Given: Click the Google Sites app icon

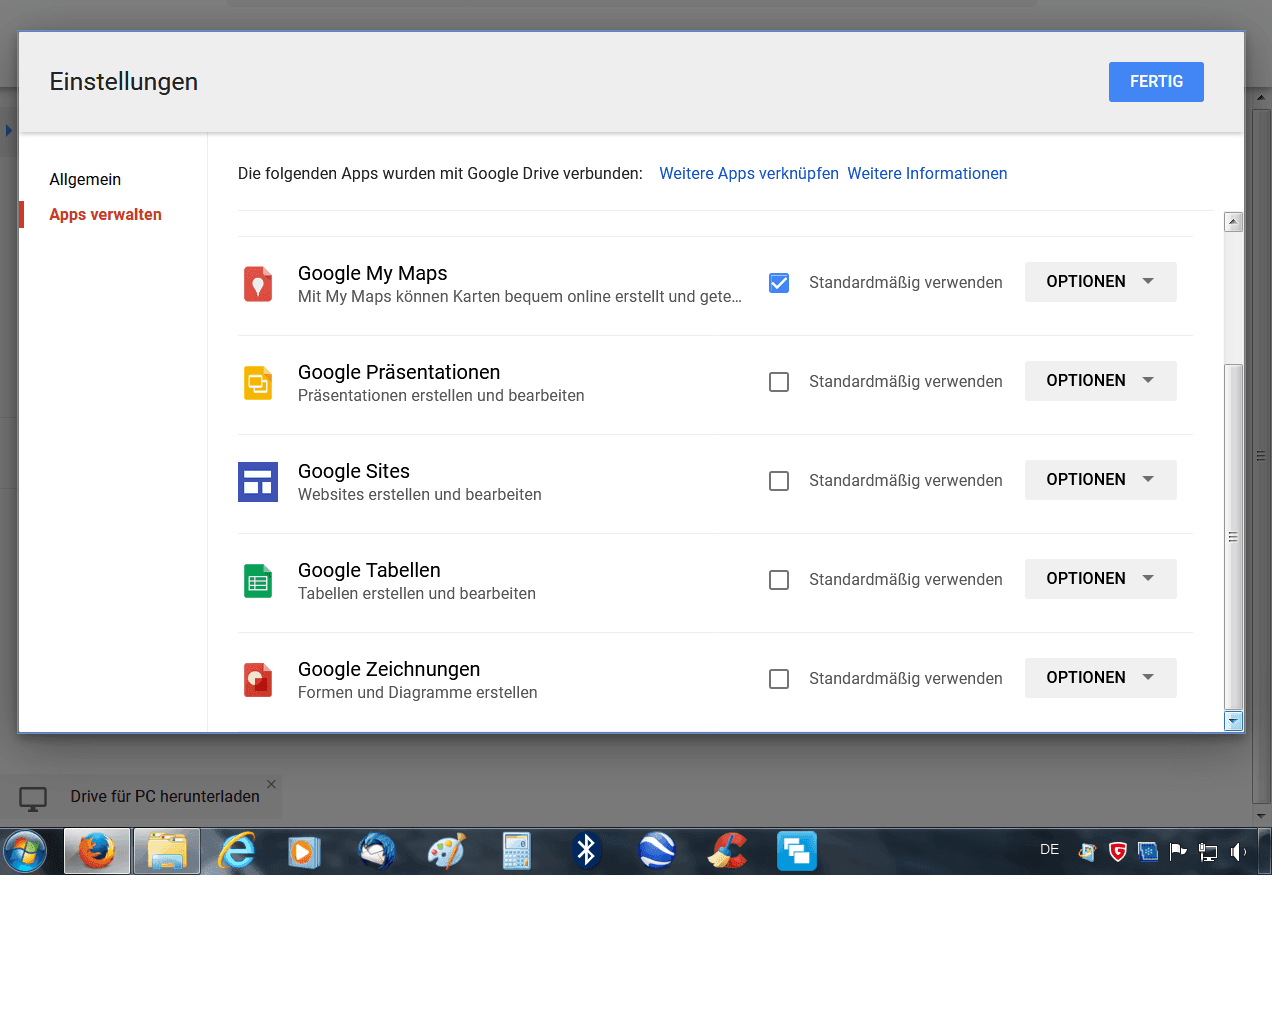Looking at the screenshot, I should point(258,482).
